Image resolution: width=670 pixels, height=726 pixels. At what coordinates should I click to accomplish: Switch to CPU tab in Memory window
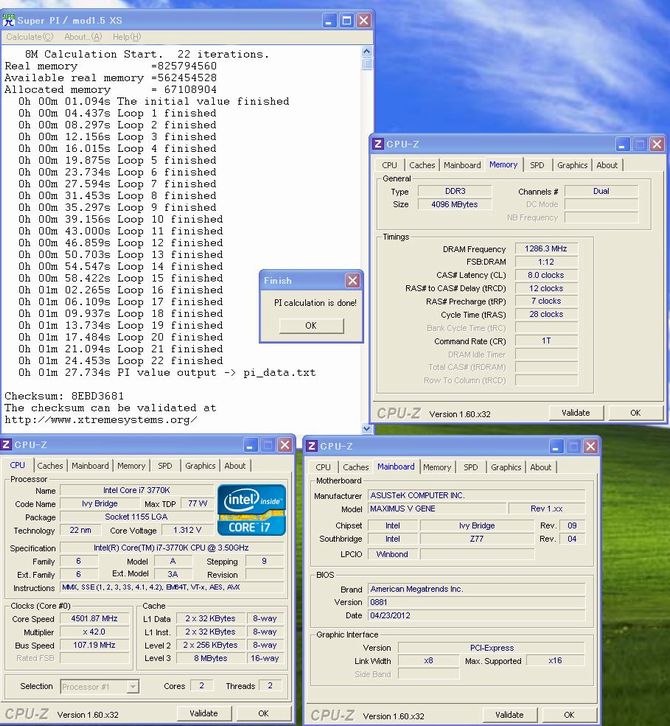[389, 165]
